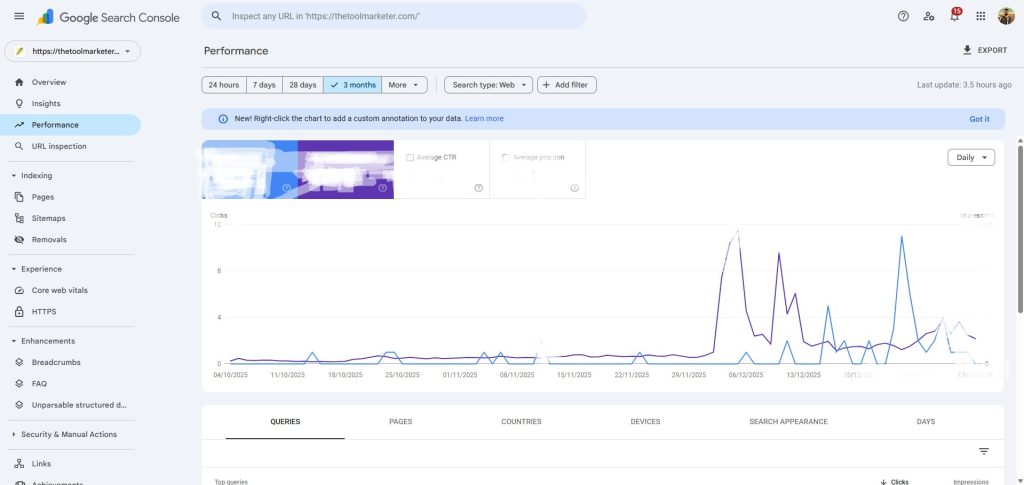This screenshot has height=485, width=1024.
Task: Click the HTTPS padlock icon
Action: point(19,312)
